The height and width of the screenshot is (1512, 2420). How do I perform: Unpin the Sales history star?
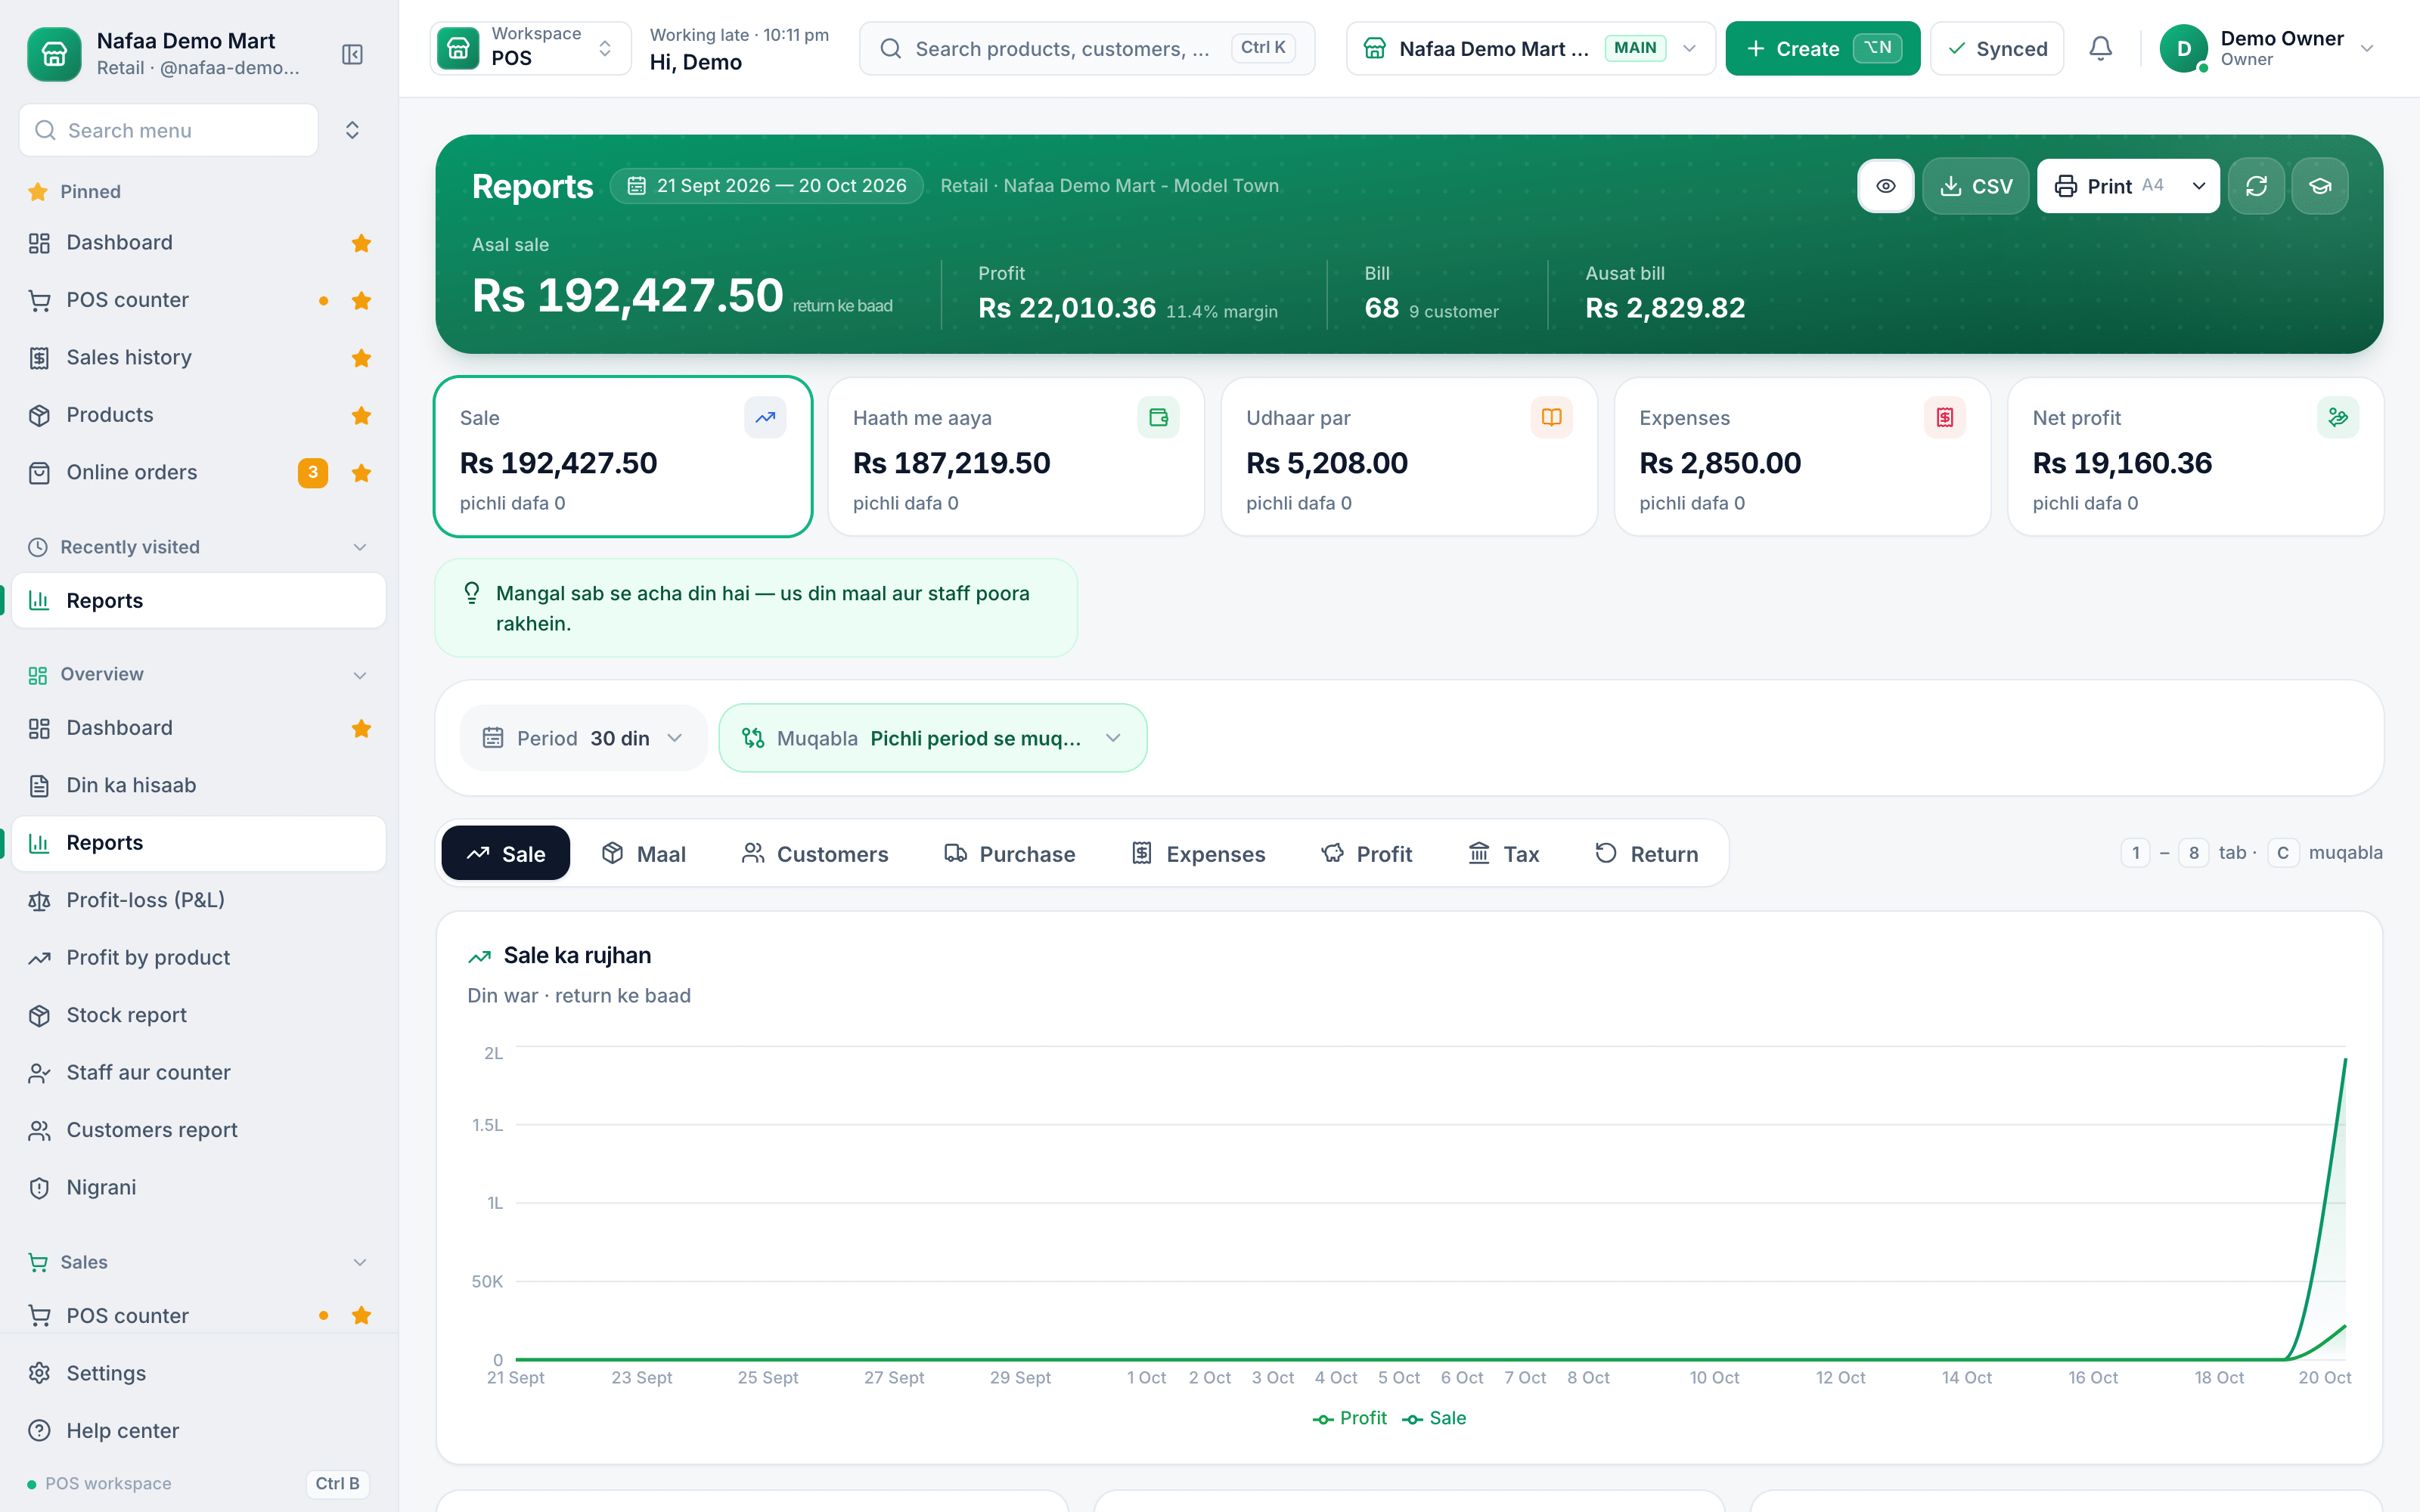[x=361, y=358]
